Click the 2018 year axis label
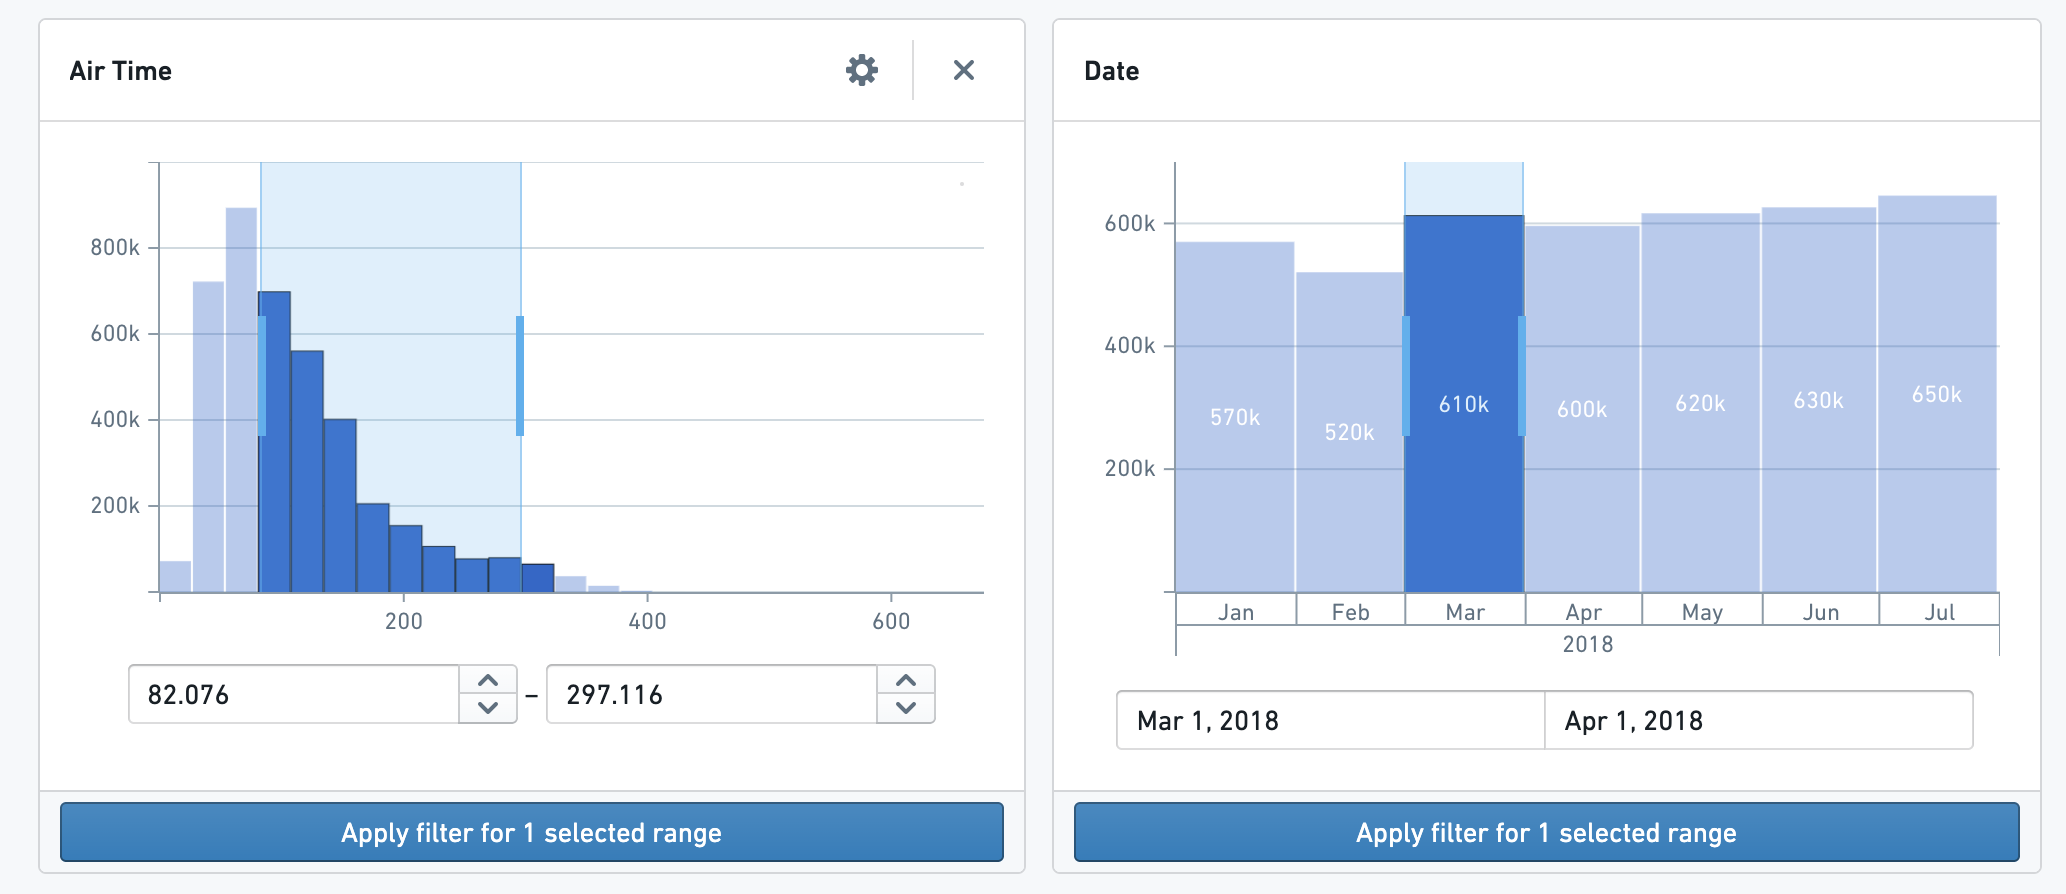This screenshot has height=894, width=2066. pyautogui.click(x=1588, y=644)
